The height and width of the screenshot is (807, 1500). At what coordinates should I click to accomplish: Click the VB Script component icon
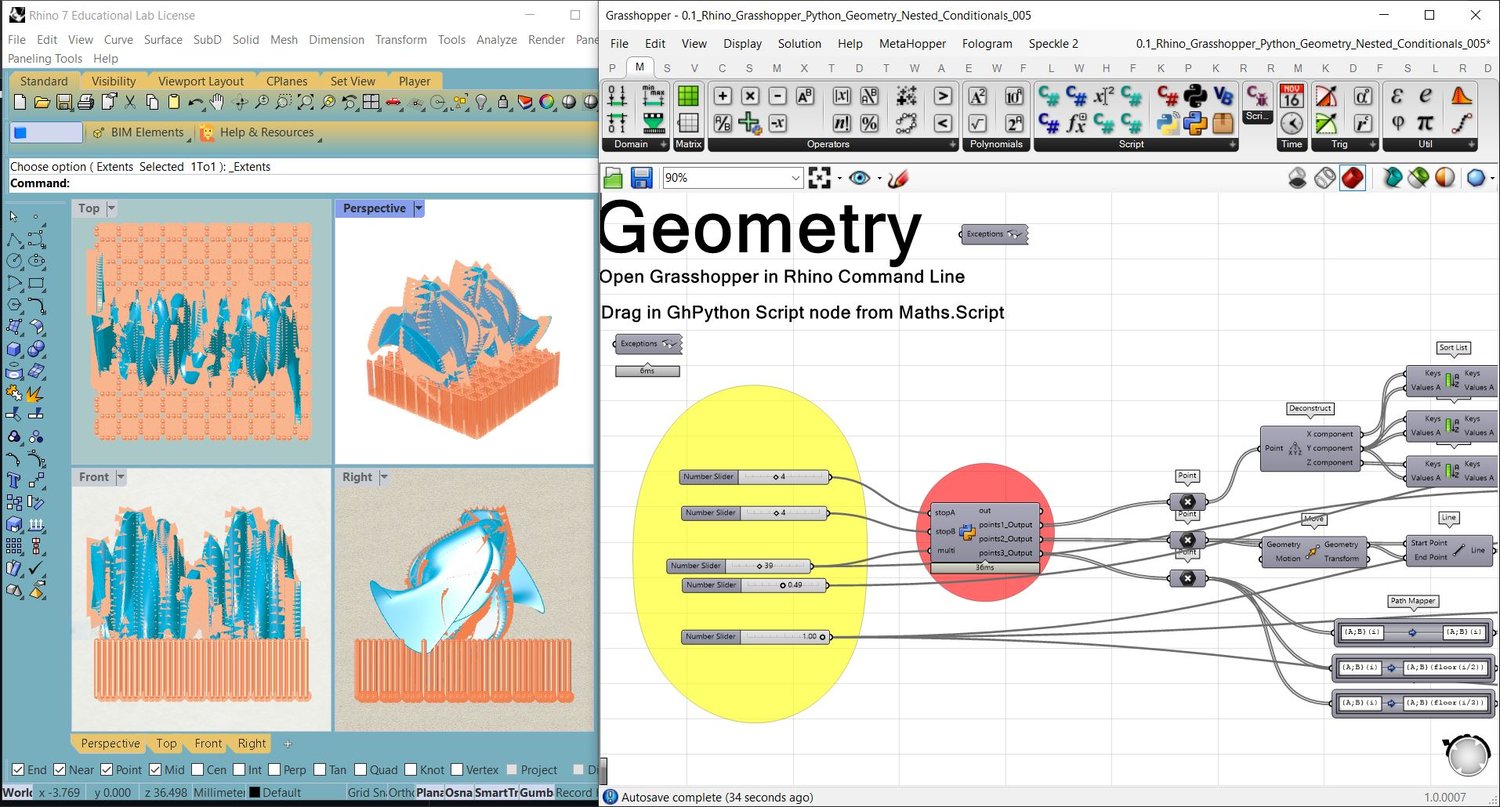[1224, 95]
